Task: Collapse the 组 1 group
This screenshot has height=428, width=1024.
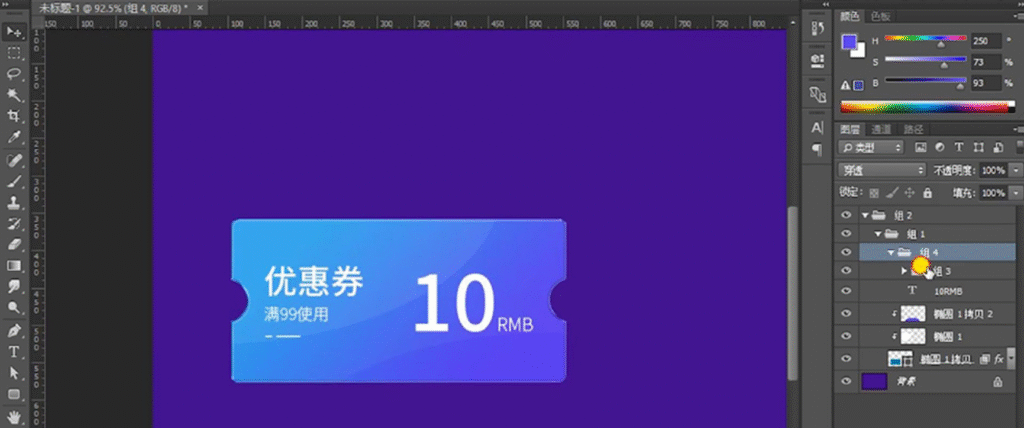Action: (x=878, y=233)
